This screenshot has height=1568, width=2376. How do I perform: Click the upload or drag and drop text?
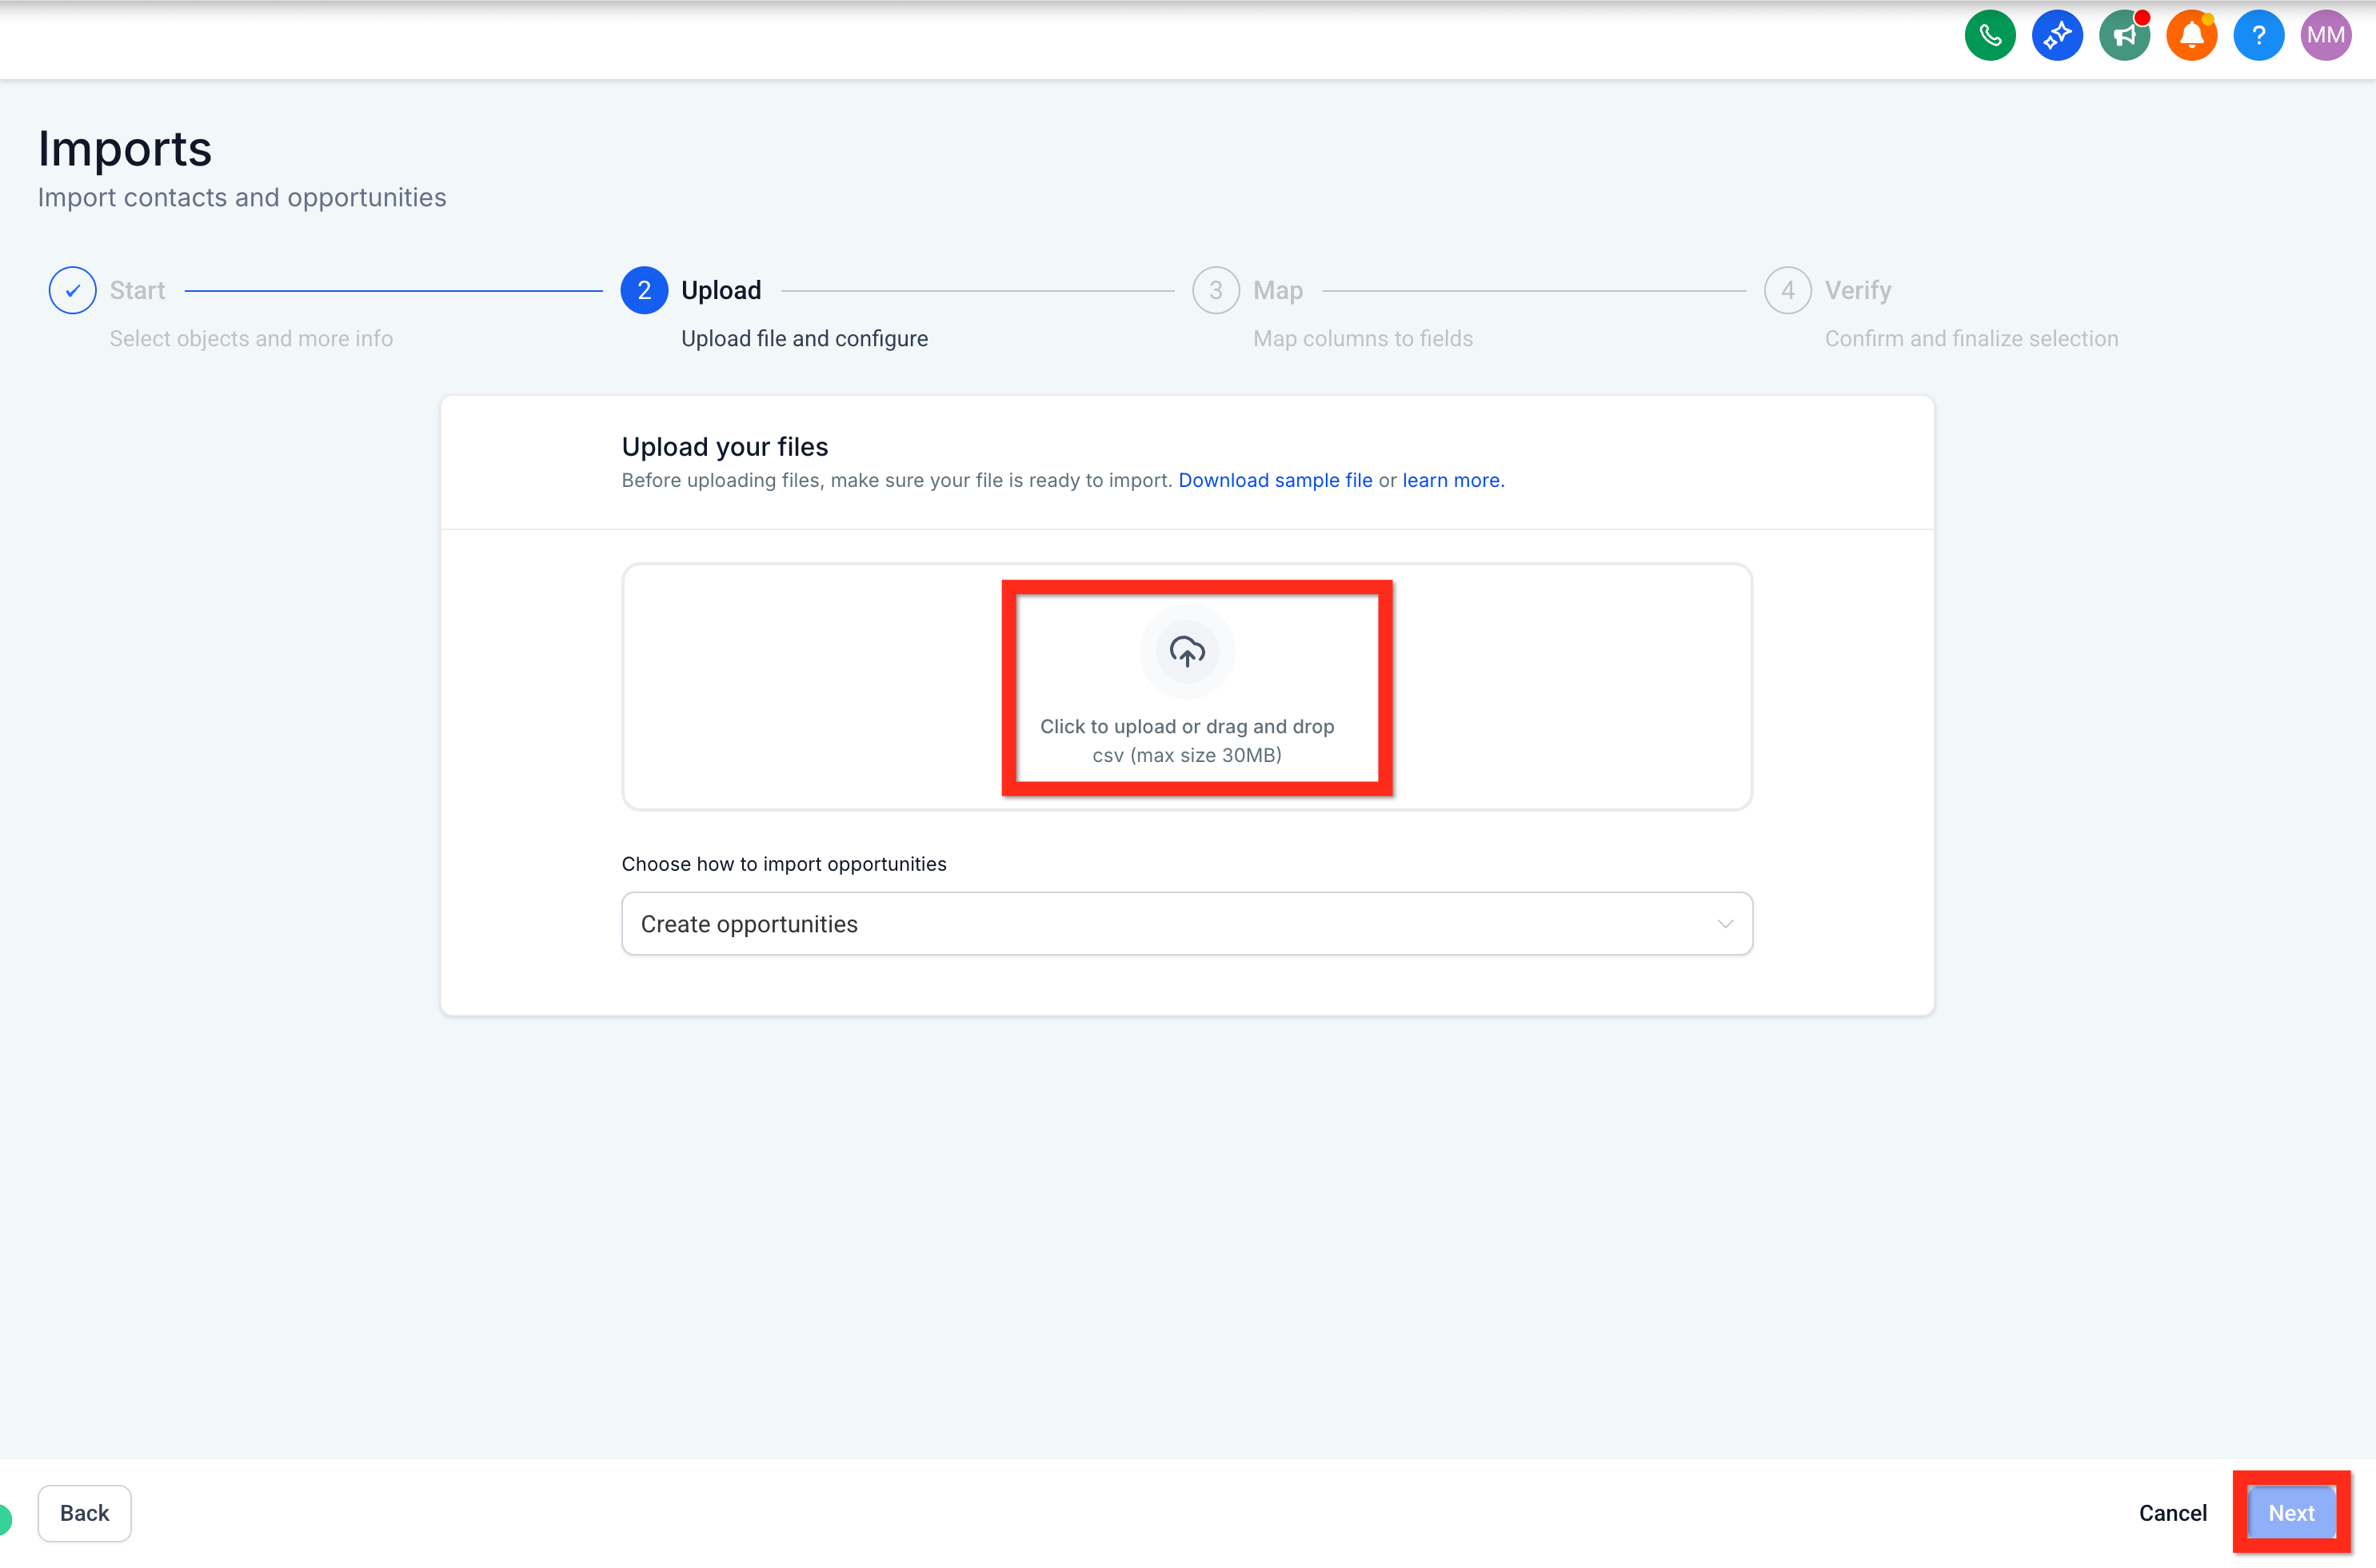1187,727
